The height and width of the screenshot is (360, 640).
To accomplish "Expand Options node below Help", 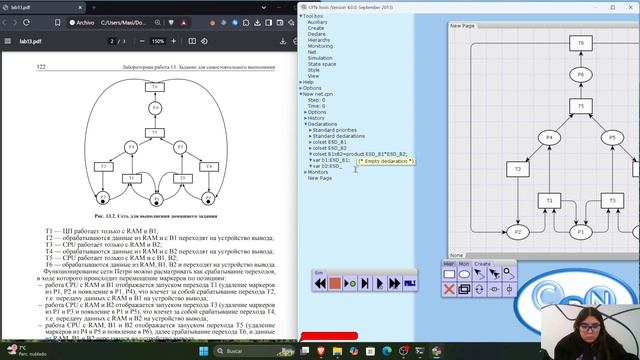I will (x=301, y=88).
